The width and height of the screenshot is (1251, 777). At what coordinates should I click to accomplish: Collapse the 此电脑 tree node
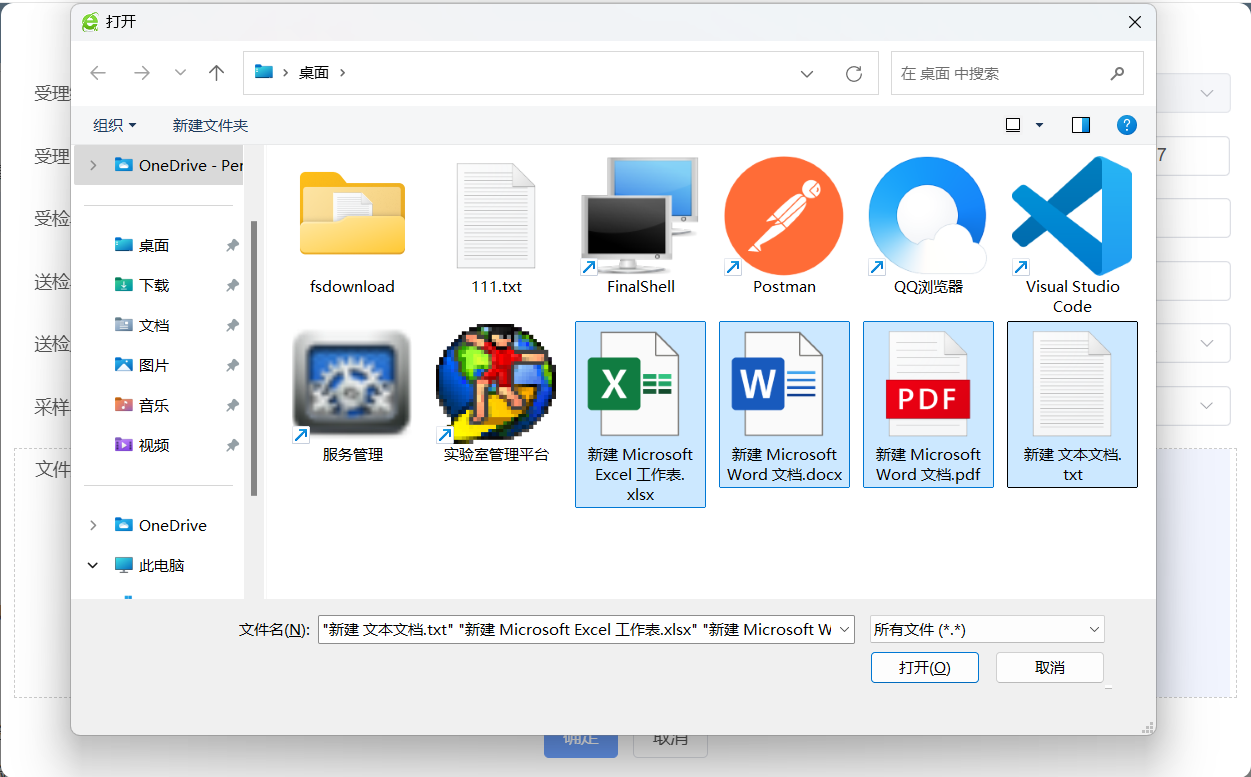pyautogui.click(x=93, y=565)
